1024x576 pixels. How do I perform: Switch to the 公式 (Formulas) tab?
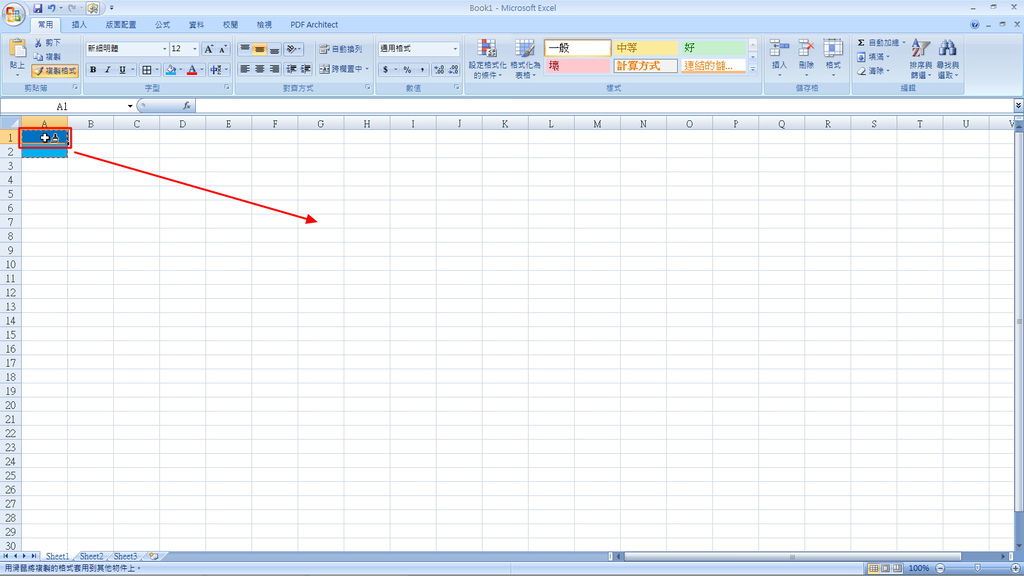(163, 25)
